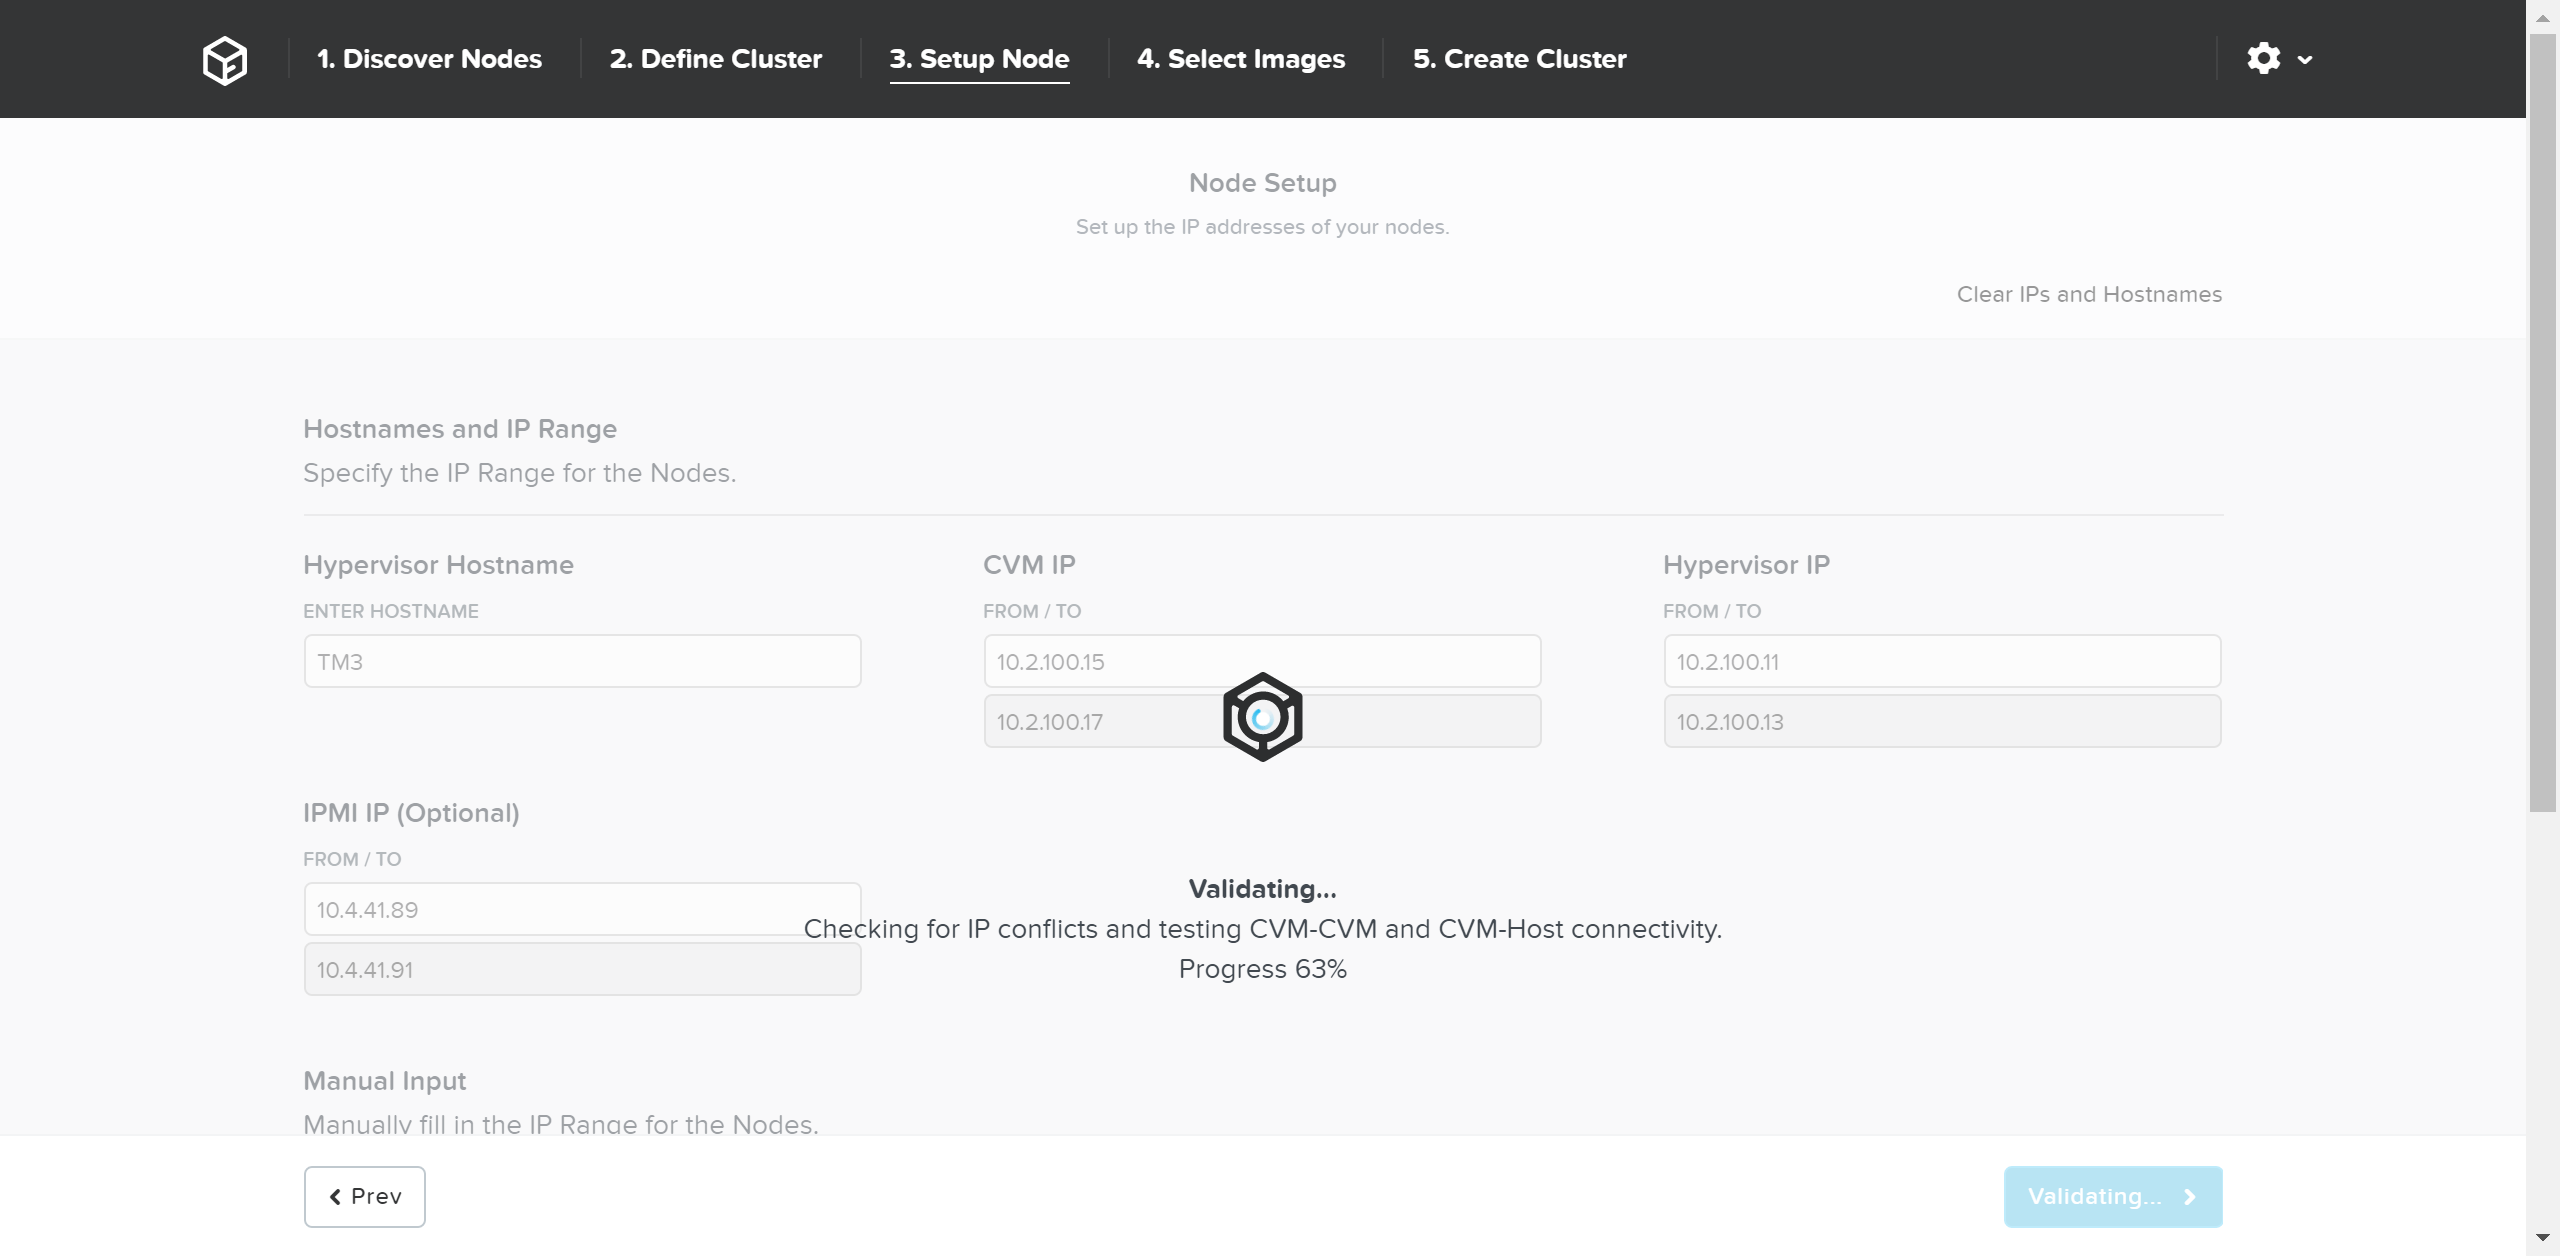
Task: Click the Validating next button
Action: pos(2112,1196)
